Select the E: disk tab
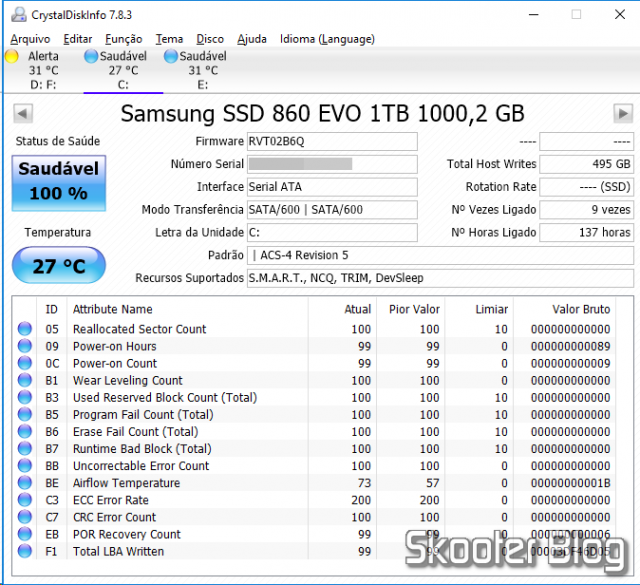The width and height of the screenshot is (640, 585). coord(203,70)
